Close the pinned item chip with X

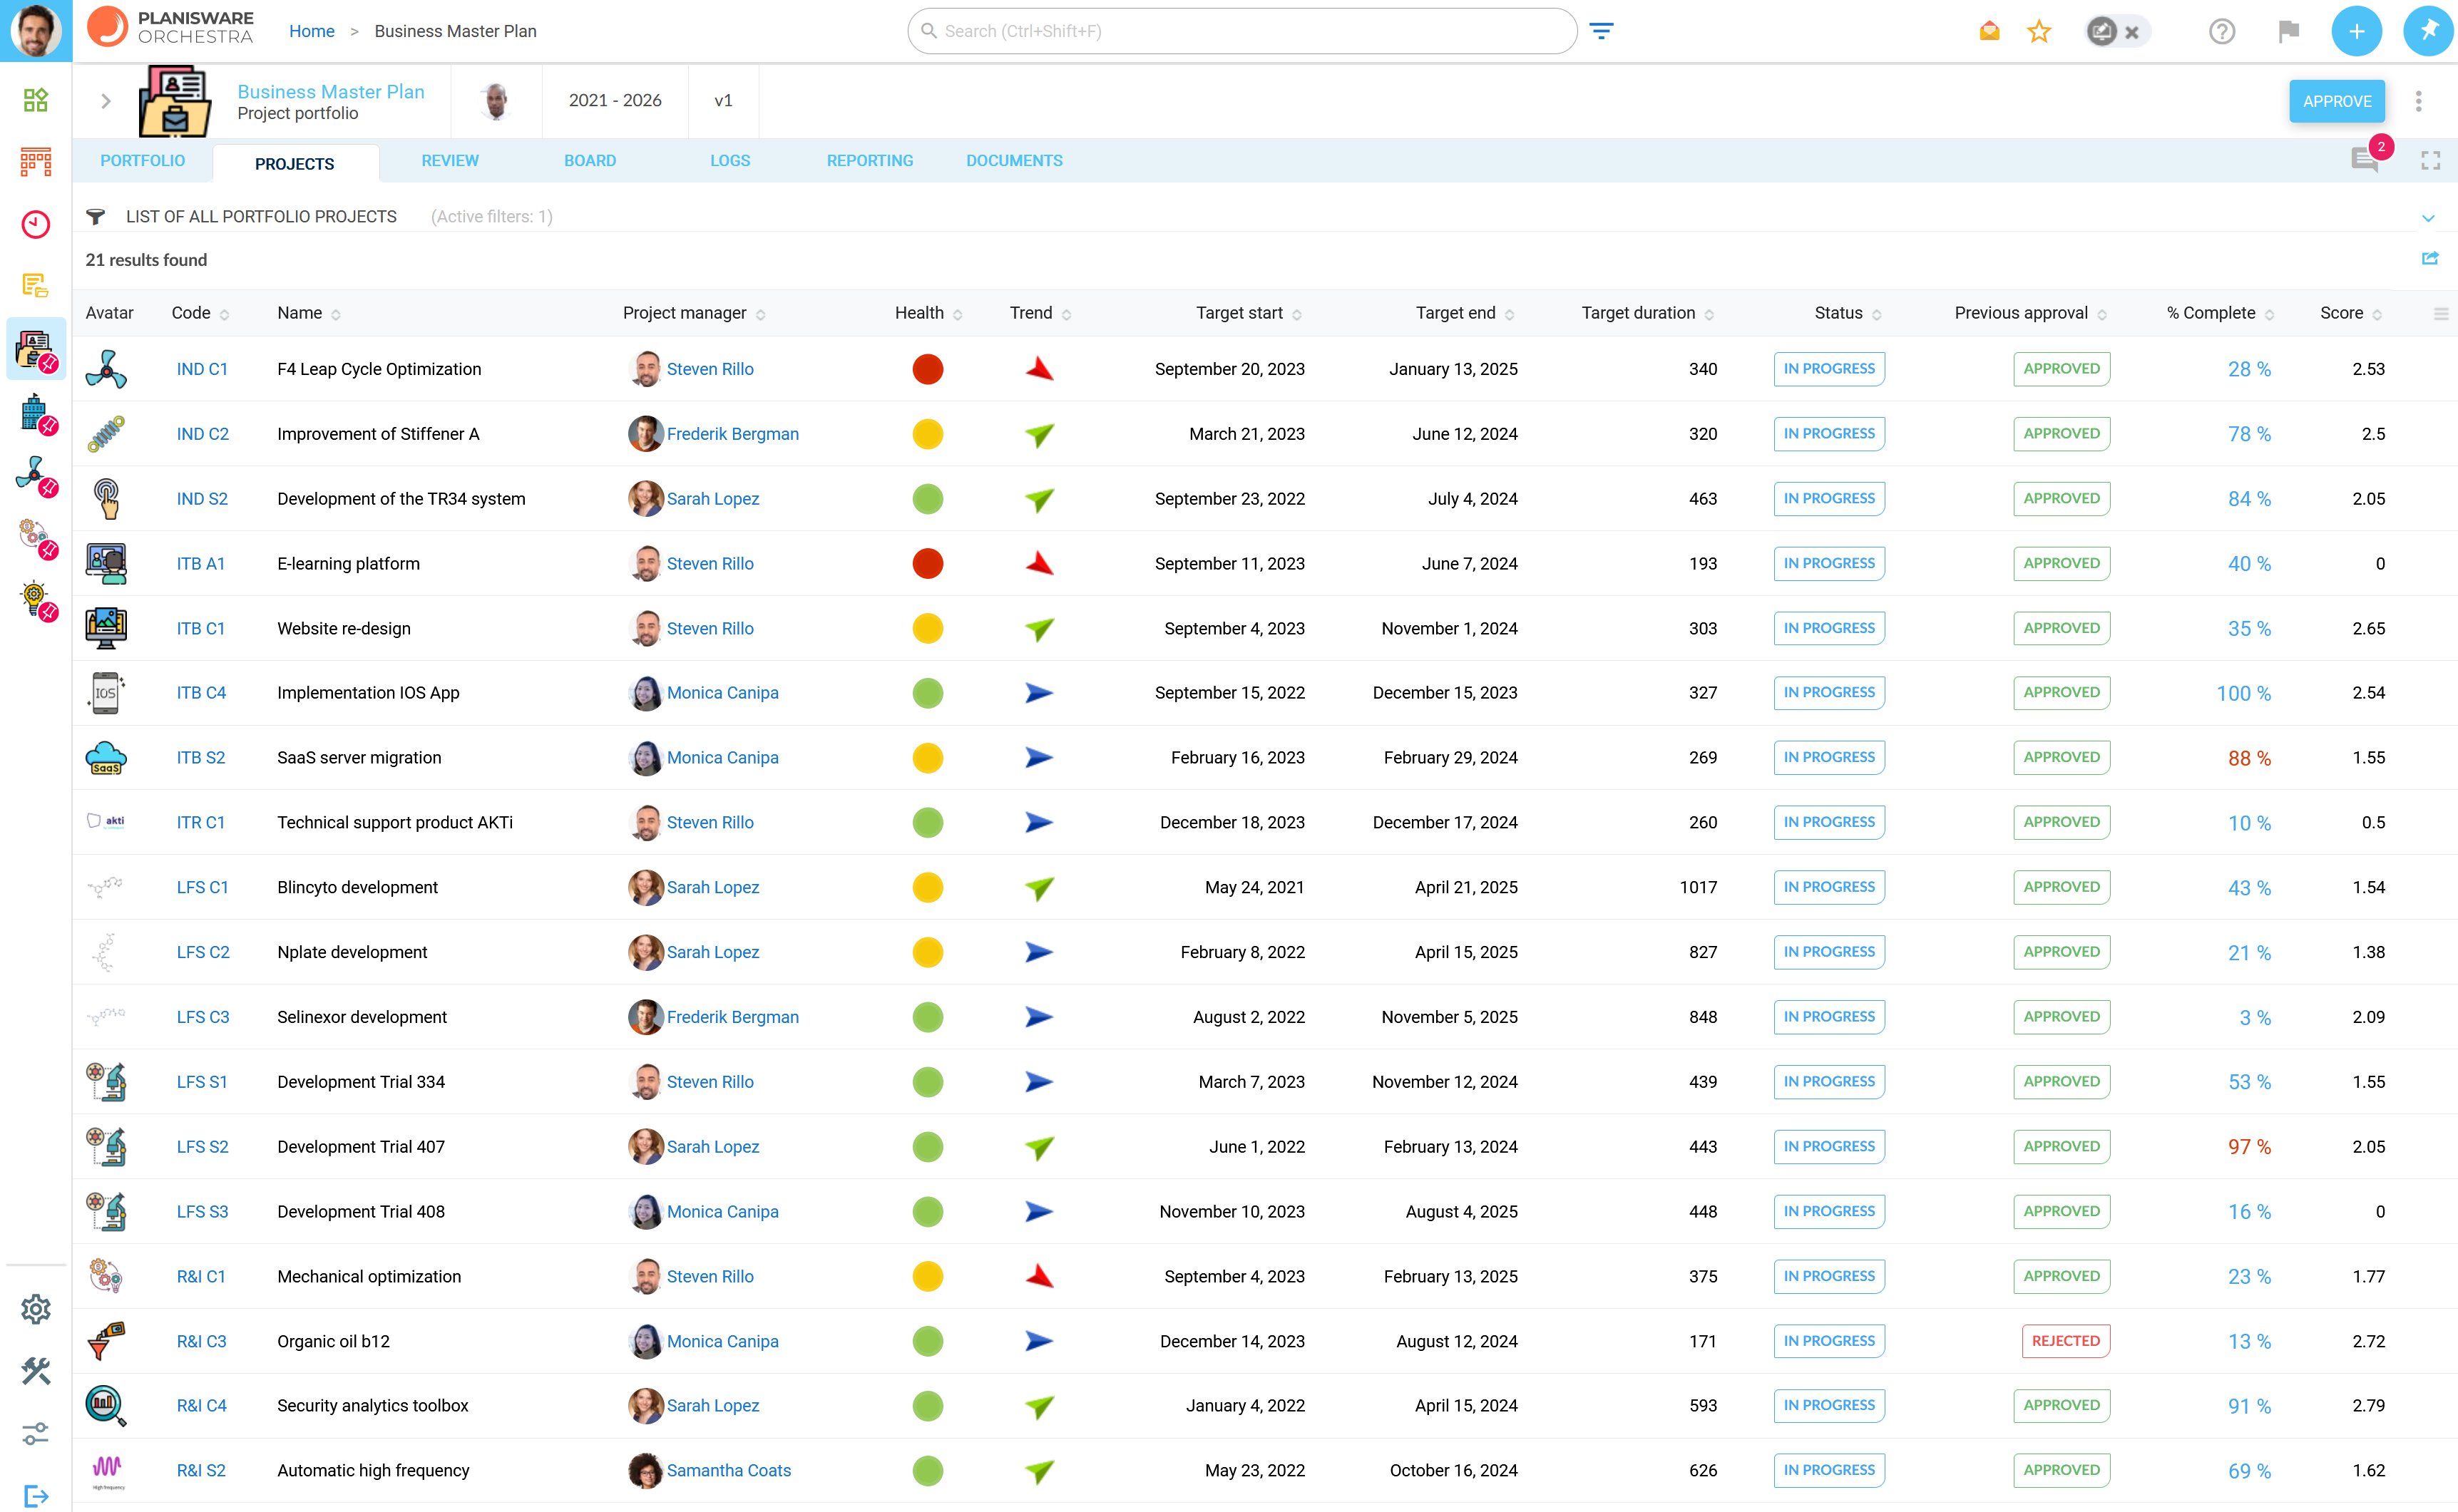[2132, 32]
